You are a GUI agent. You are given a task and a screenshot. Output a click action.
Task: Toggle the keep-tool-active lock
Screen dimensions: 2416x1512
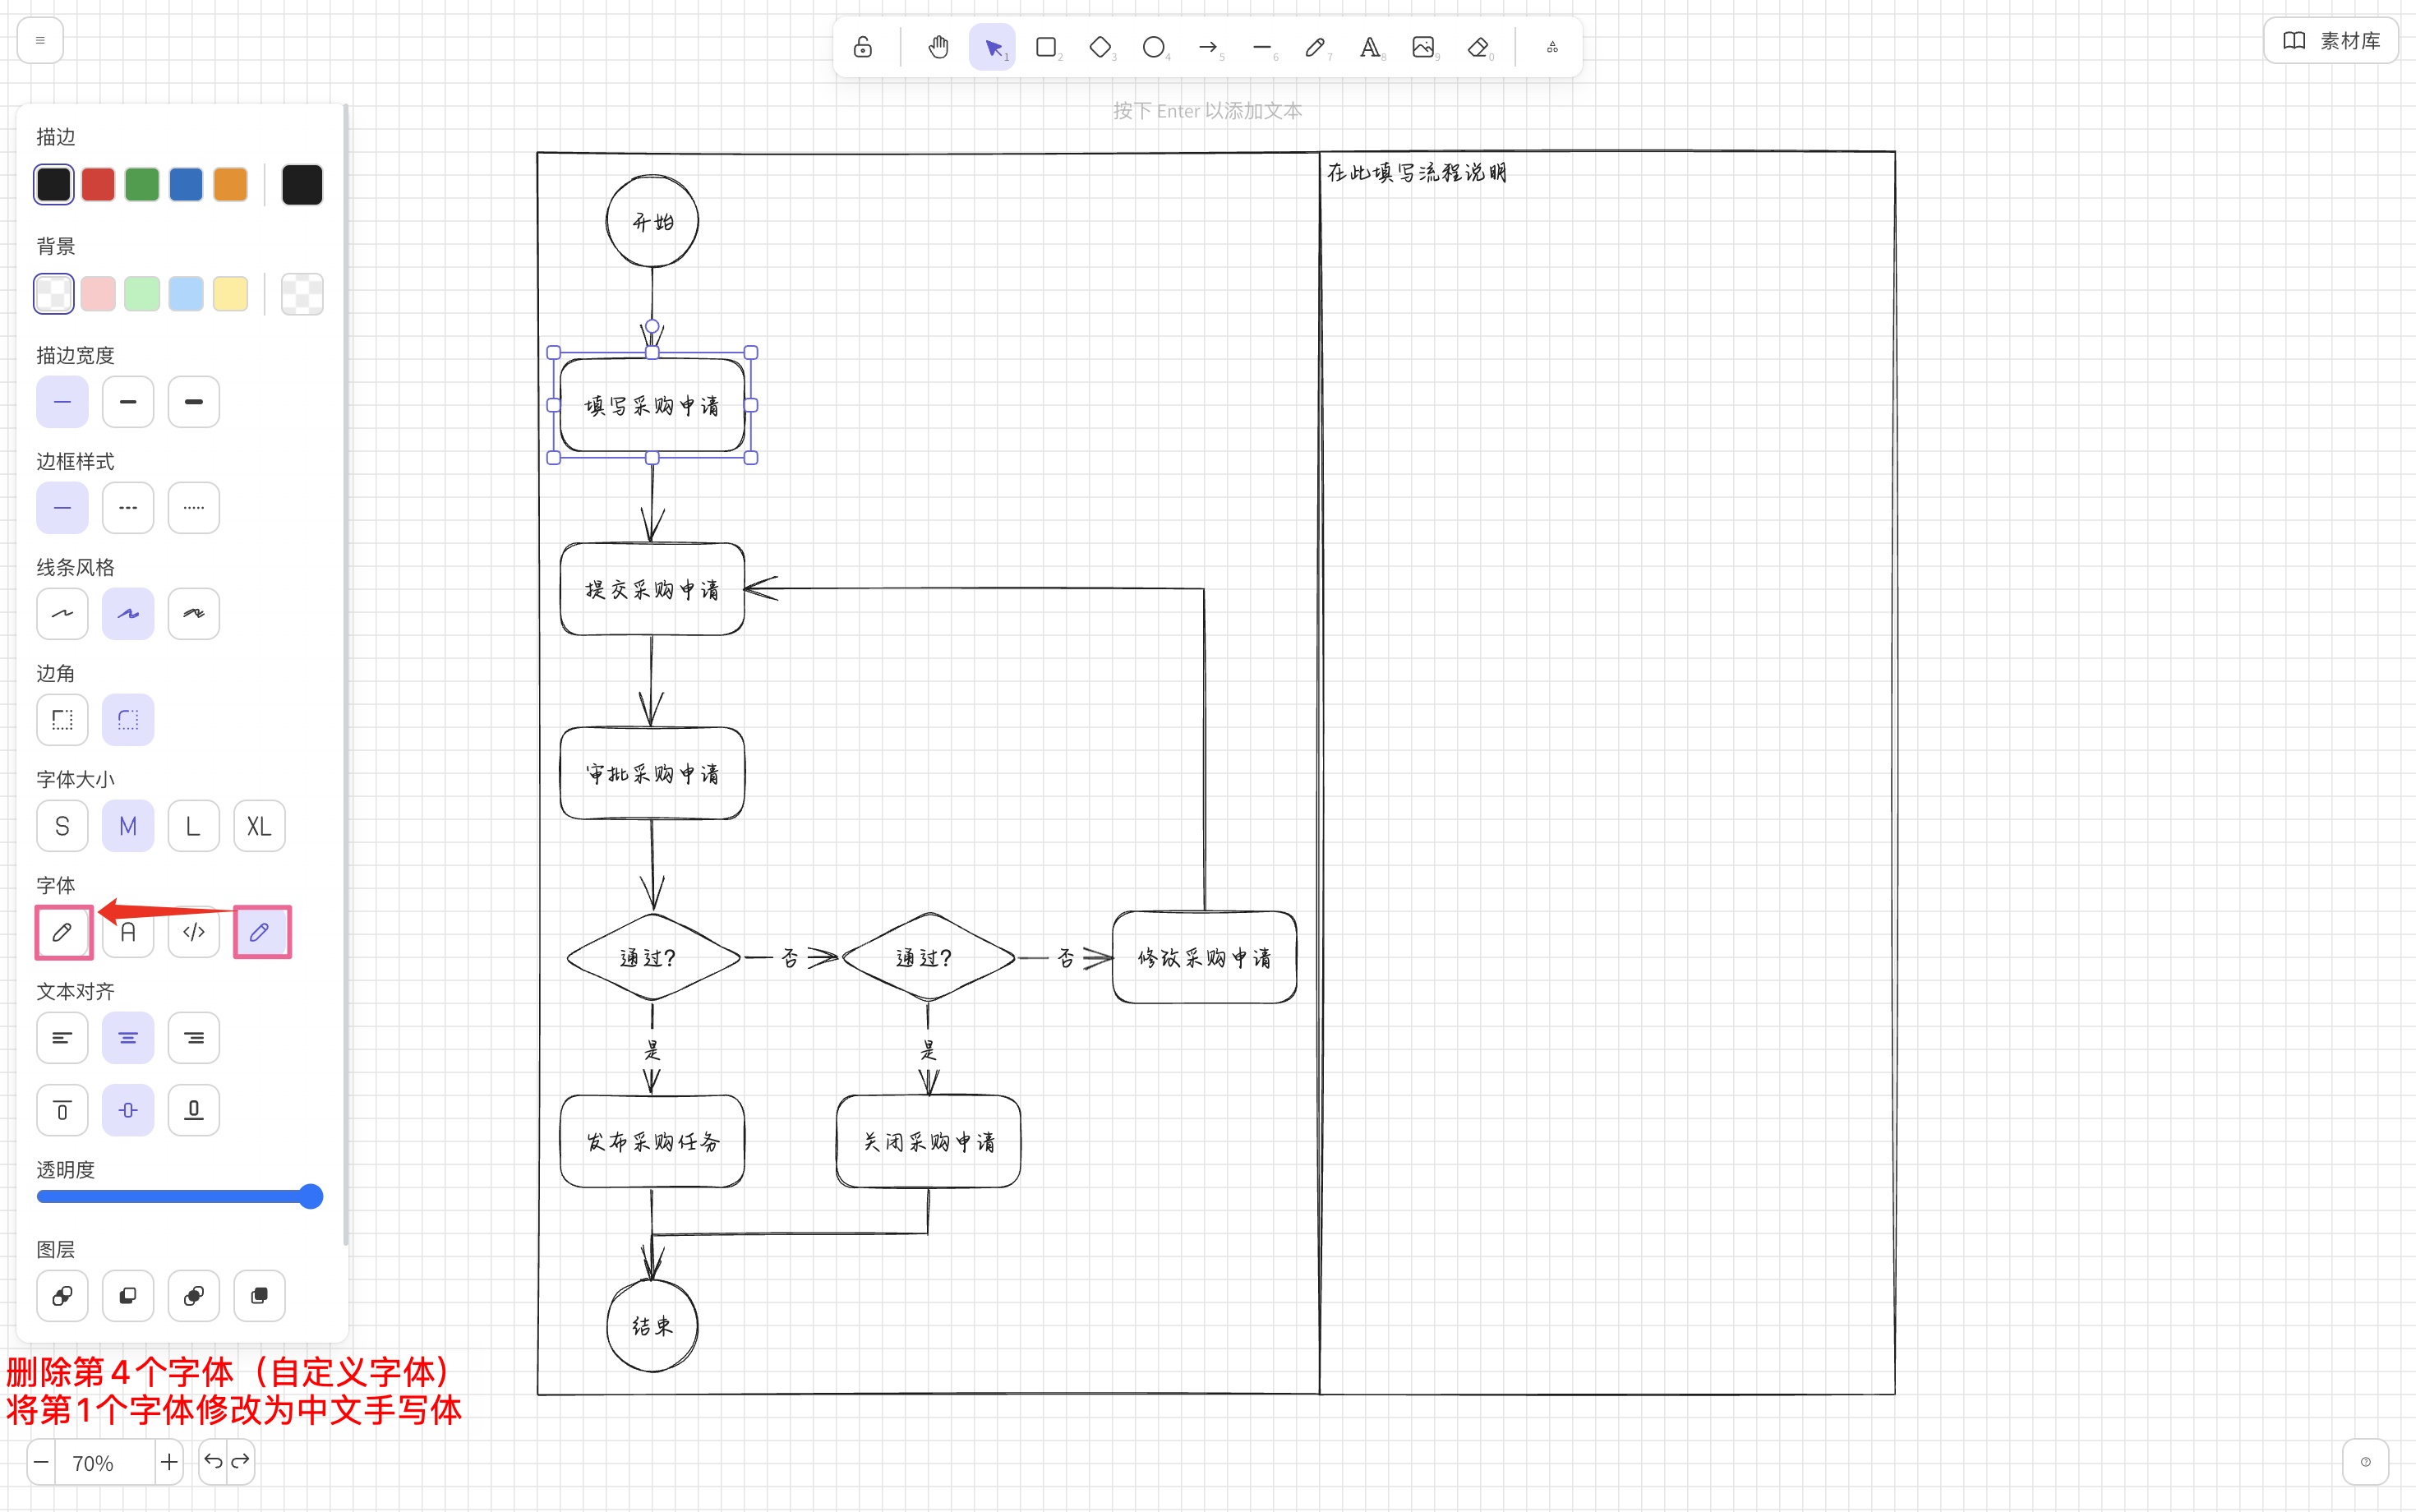click(861, 46)
